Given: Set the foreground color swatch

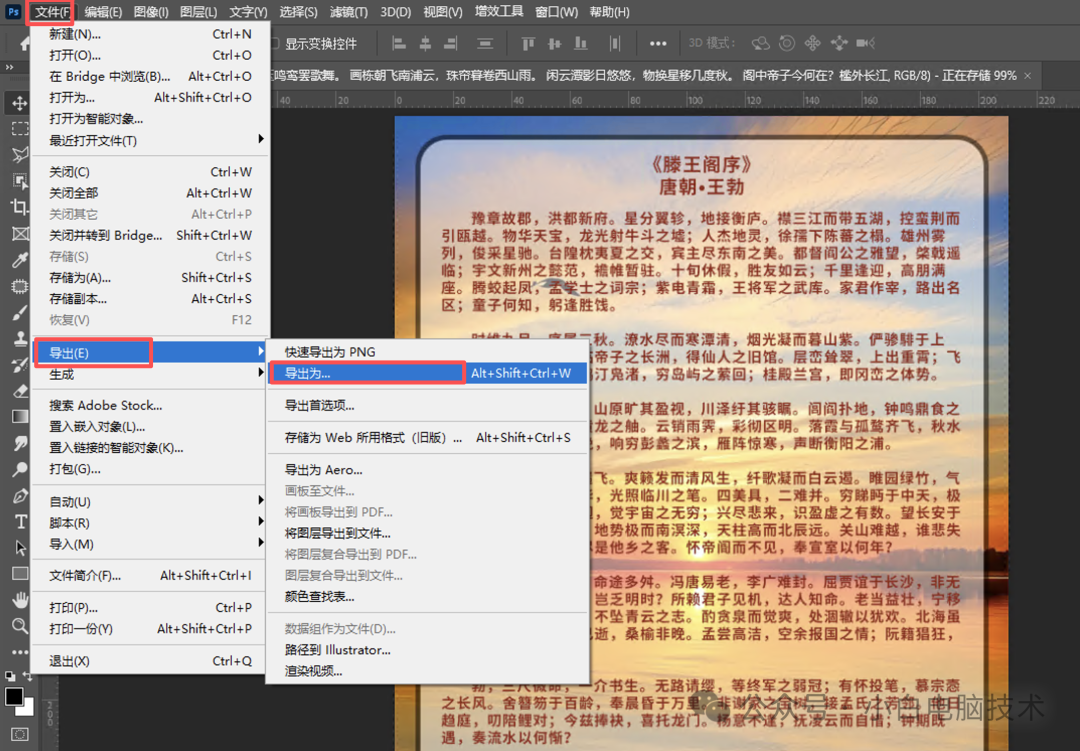Looking at the screenshot, I should click(x=13, y=697).
